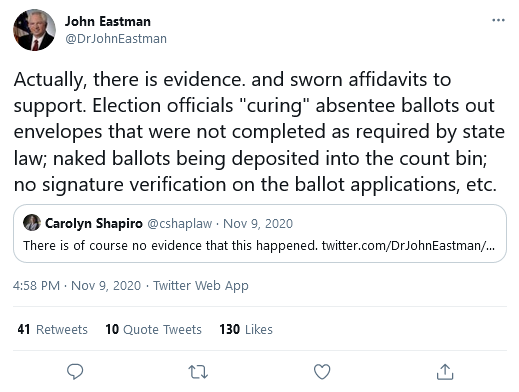Screen dimensions: 519x392
Task: Click the retweet arrows icon
Action: pyautogui.click(x=198, y=372)
